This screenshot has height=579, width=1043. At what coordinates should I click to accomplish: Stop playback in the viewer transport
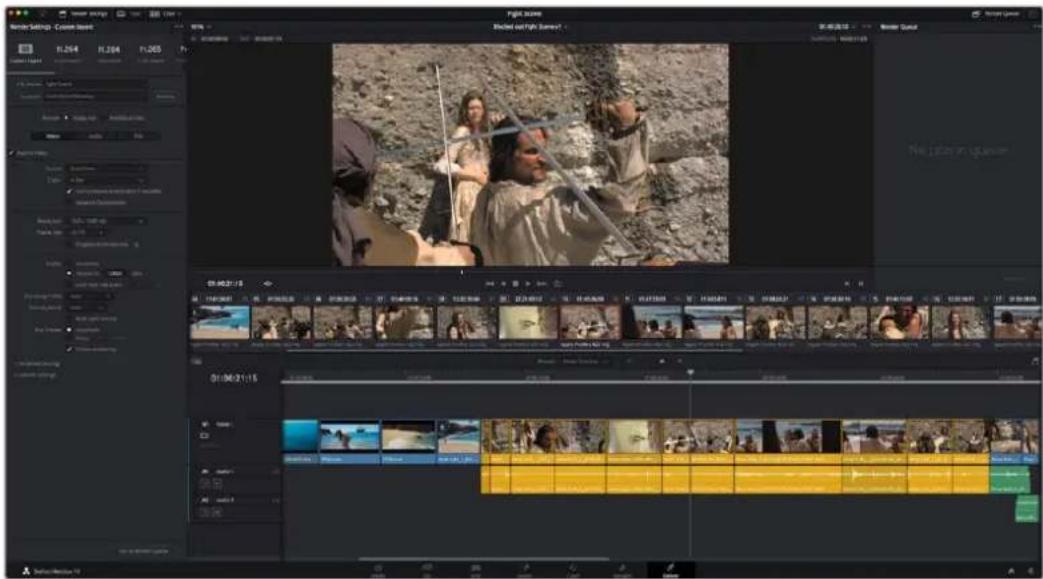tap(515, 284)
